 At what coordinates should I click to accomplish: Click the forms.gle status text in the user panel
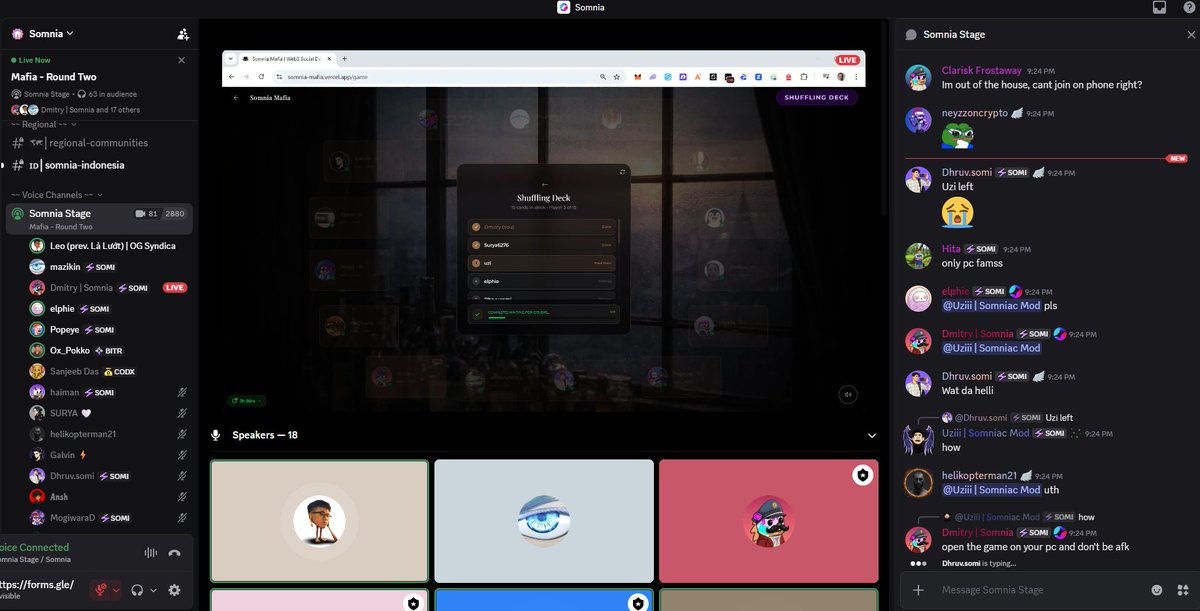point(37,585)
